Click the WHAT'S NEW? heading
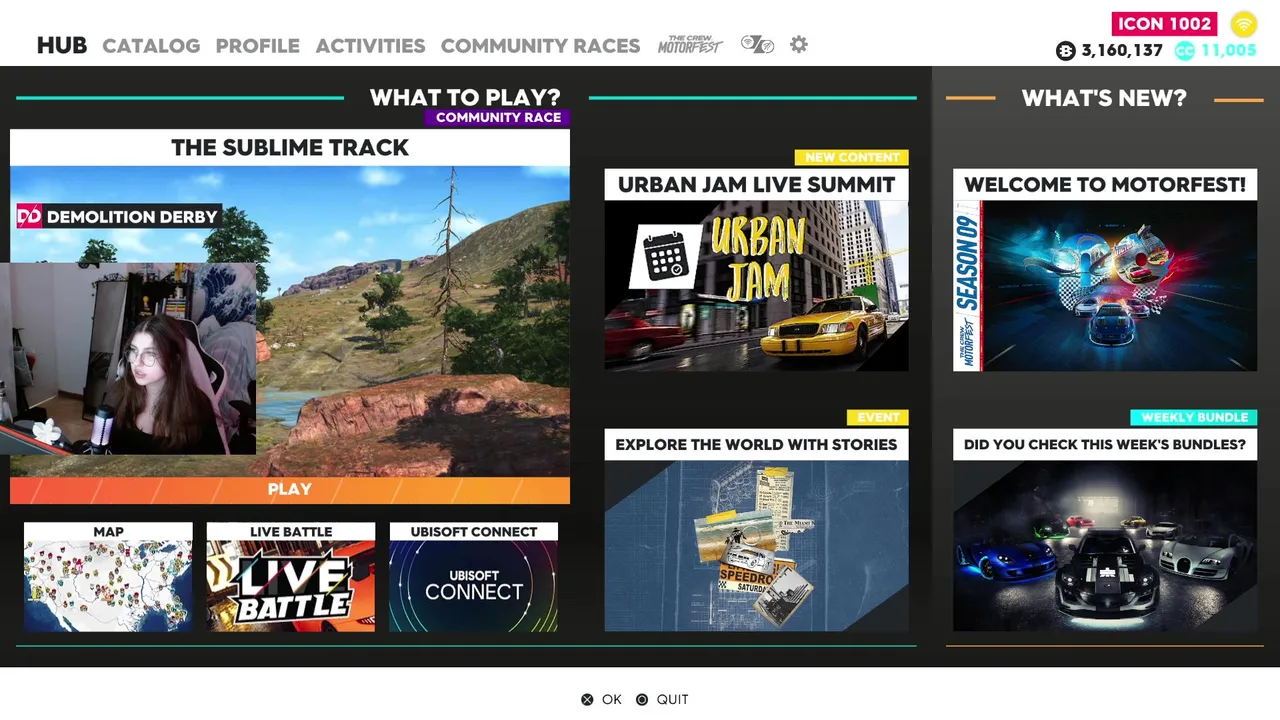This screenshot has height=720, width=1280. [x=1104, y=98]
